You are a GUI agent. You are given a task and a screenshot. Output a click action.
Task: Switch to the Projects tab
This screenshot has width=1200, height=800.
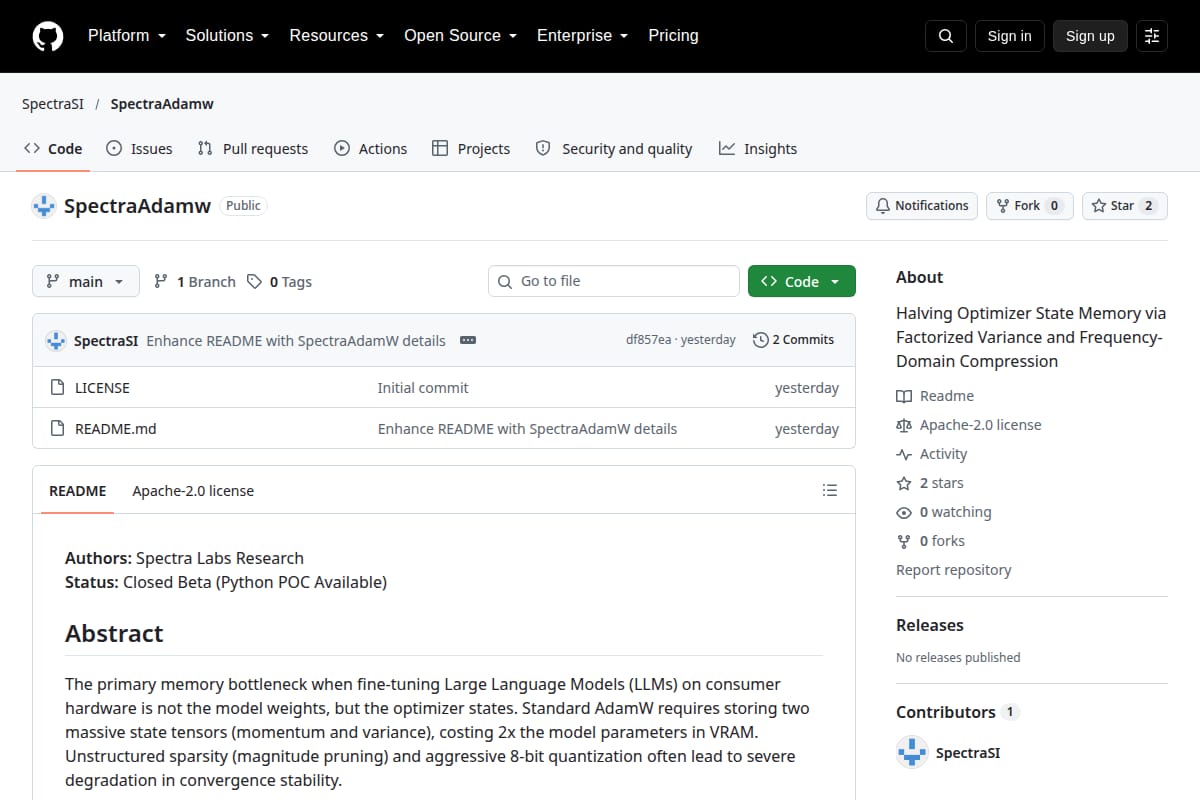[471, 149]
